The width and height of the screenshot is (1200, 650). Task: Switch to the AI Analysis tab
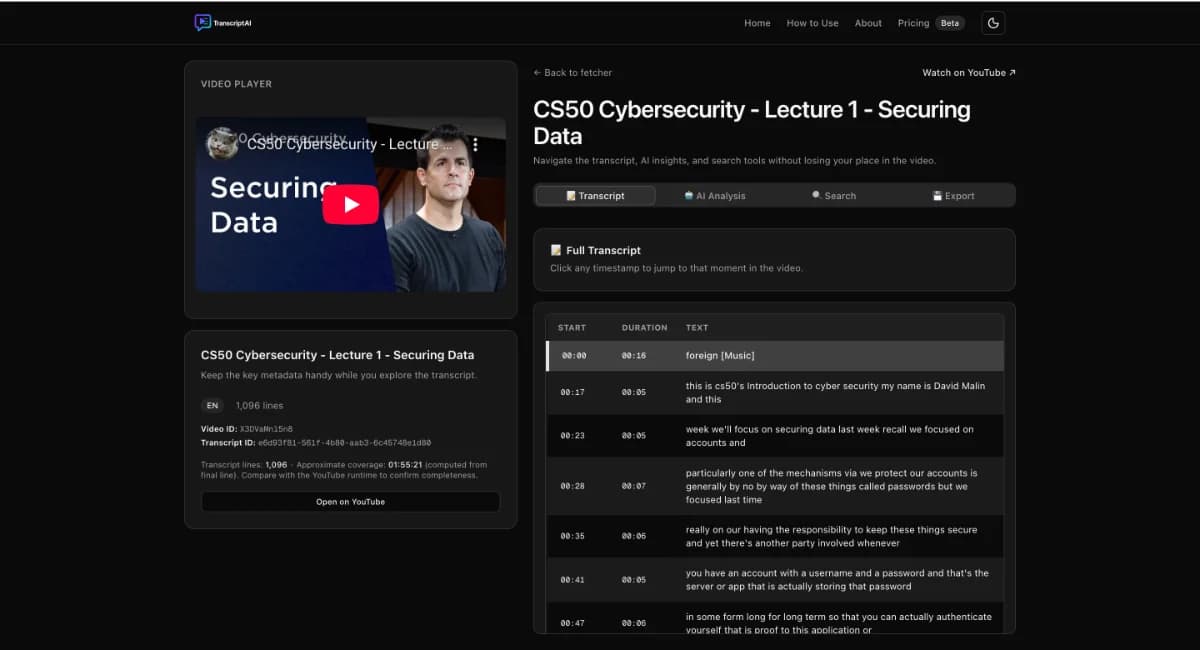[x=715, y=196]
